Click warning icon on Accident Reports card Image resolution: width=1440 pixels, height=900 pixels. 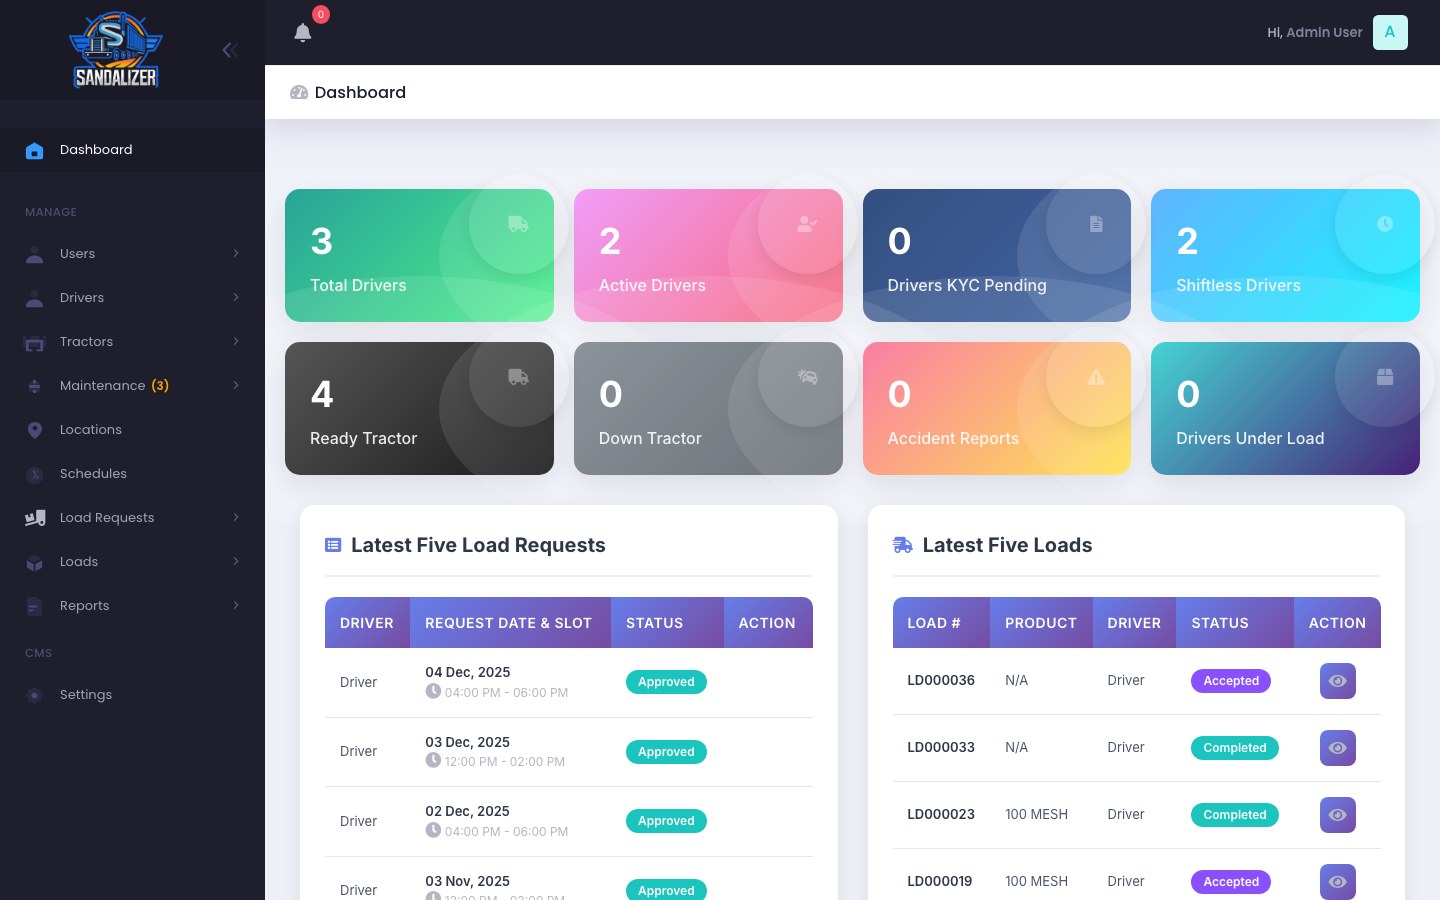[1096, 377]
